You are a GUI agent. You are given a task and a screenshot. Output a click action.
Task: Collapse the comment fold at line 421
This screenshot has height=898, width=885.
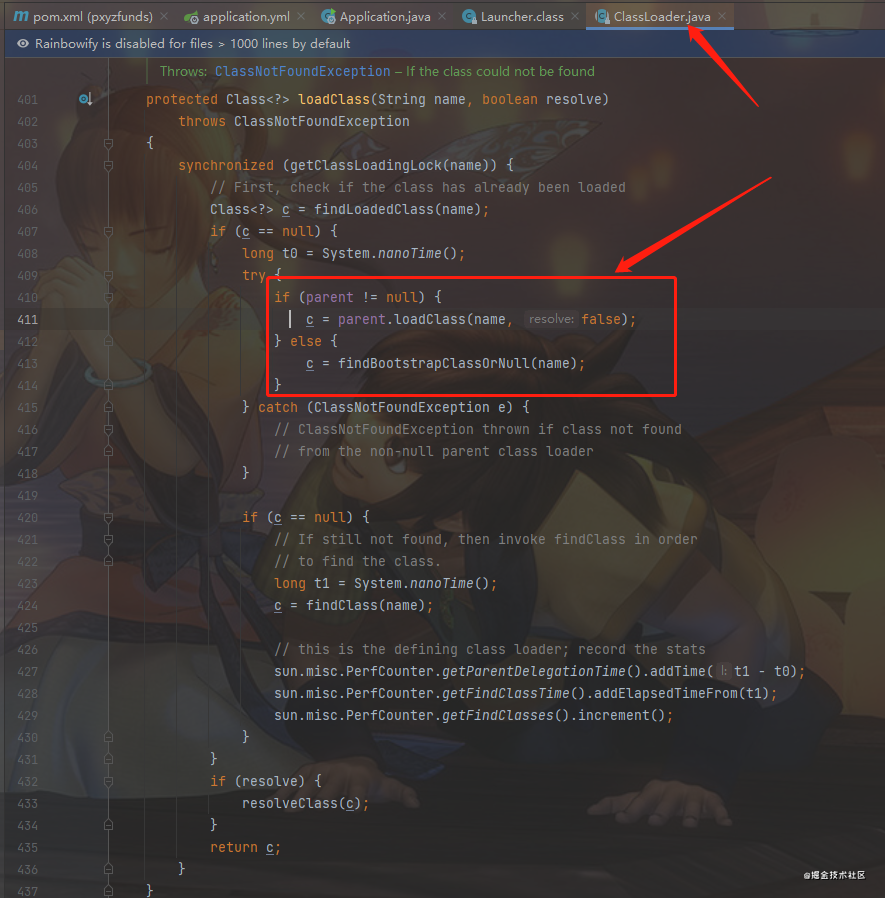[108, 539]
